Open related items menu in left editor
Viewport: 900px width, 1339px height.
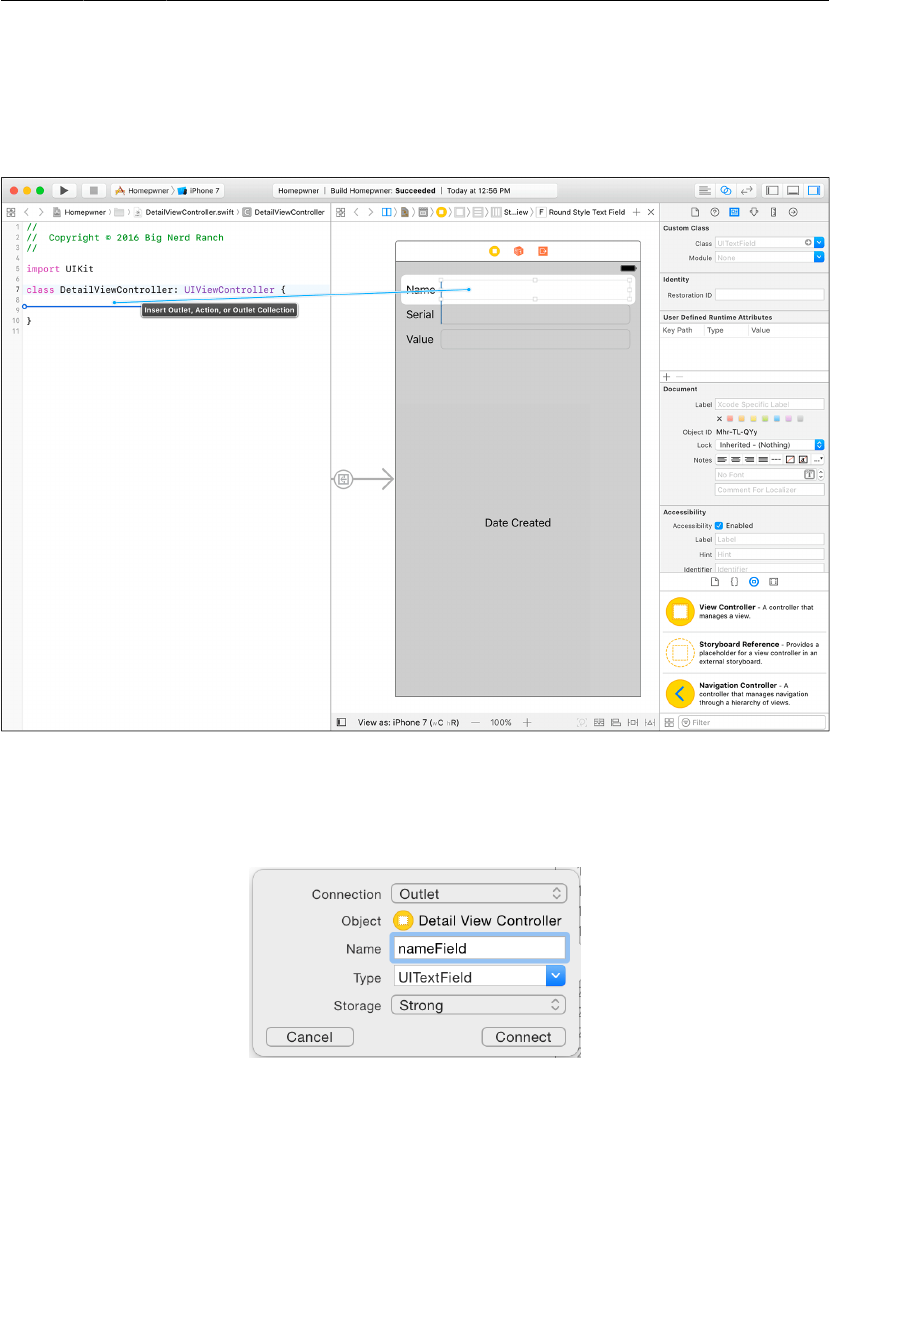click(11, 212)
